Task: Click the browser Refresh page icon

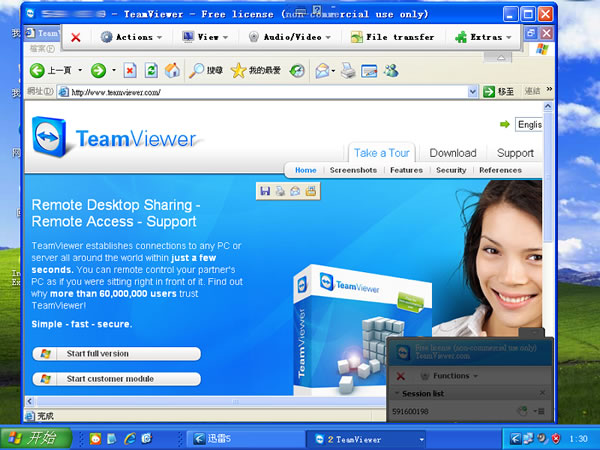Action: [151, 70]
